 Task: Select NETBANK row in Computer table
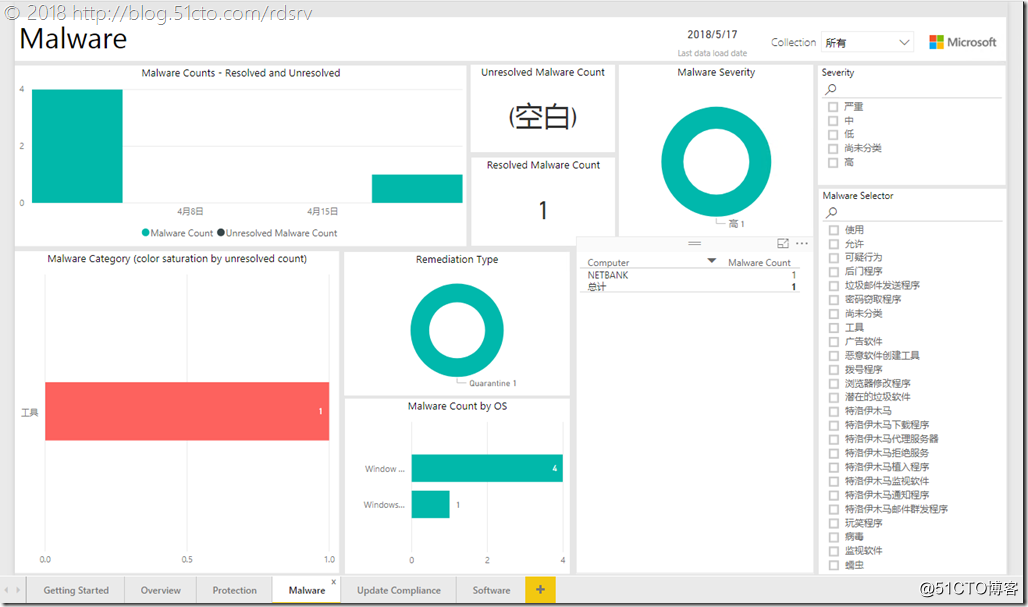[x=692, y=275]
